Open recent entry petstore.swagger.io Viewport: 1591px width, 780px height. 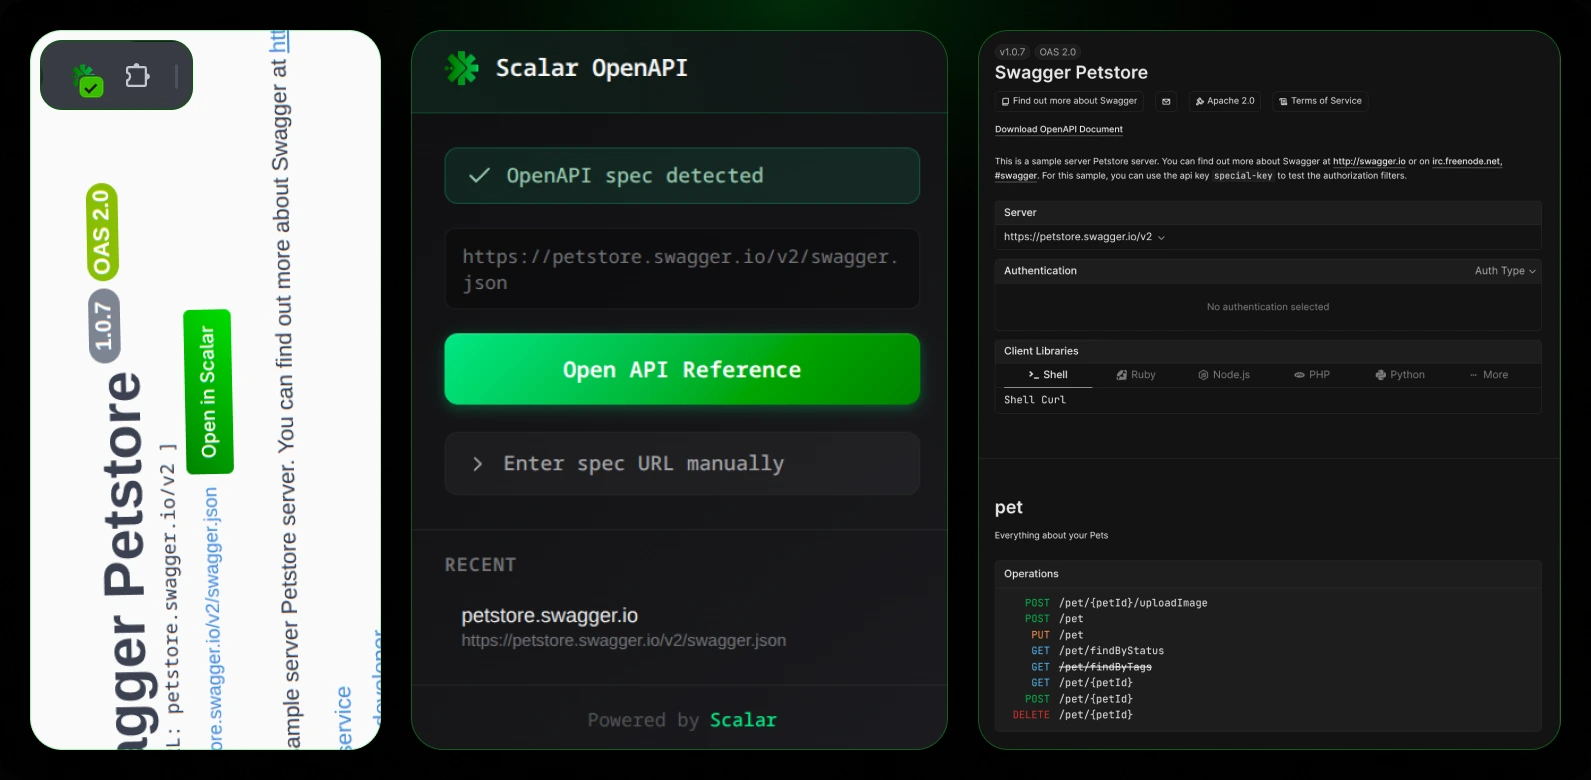click(623, 627)
